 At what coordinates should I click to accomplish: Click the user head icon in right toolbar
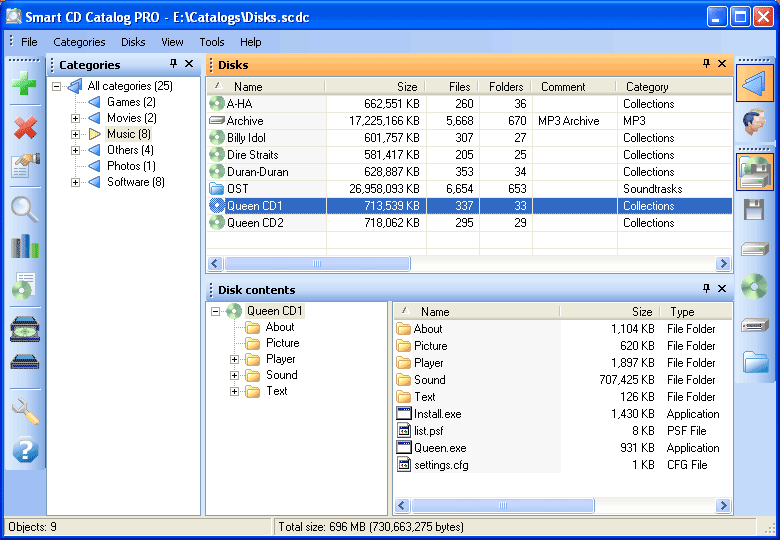coord(755,124)
